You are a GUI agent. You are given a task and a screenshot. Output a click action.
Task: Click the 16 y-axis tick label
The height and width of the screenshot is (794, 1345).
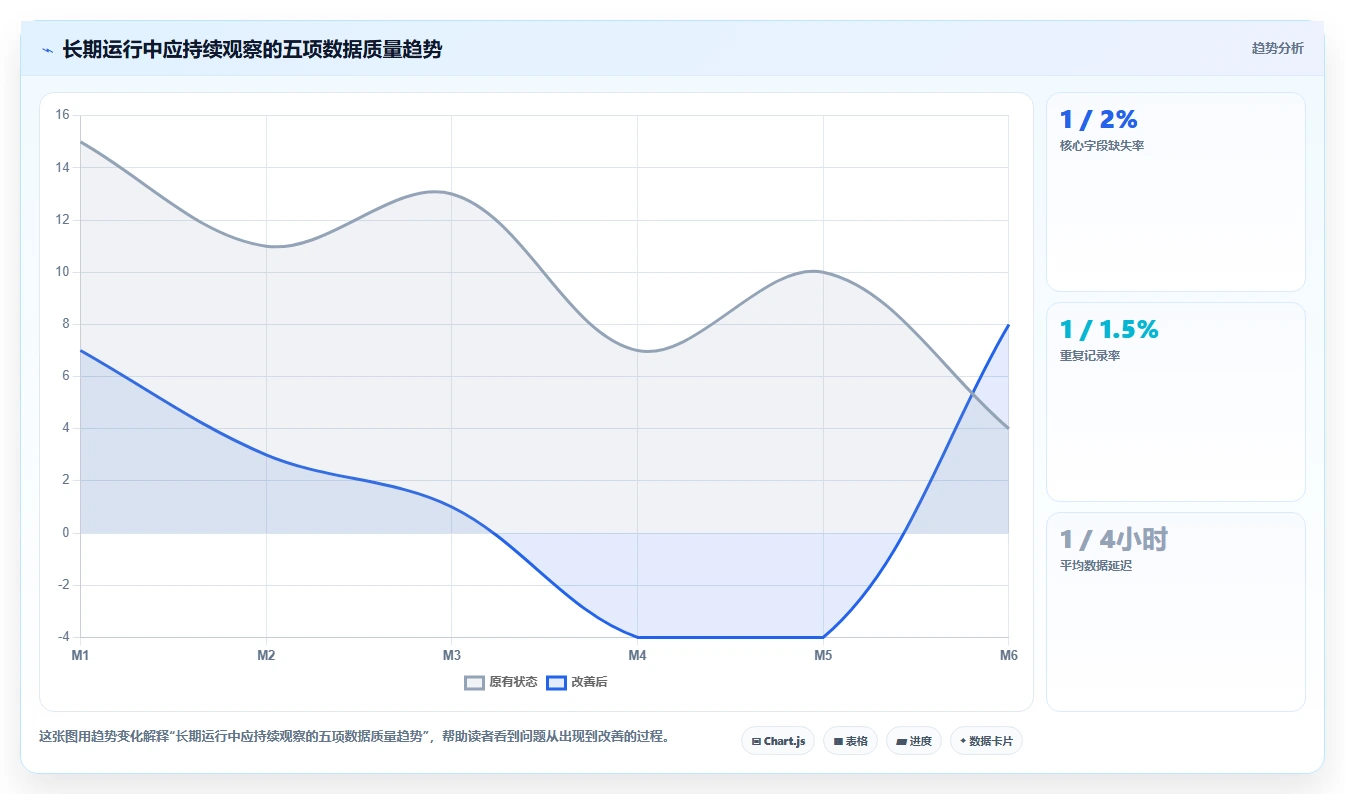coord(62,115)
